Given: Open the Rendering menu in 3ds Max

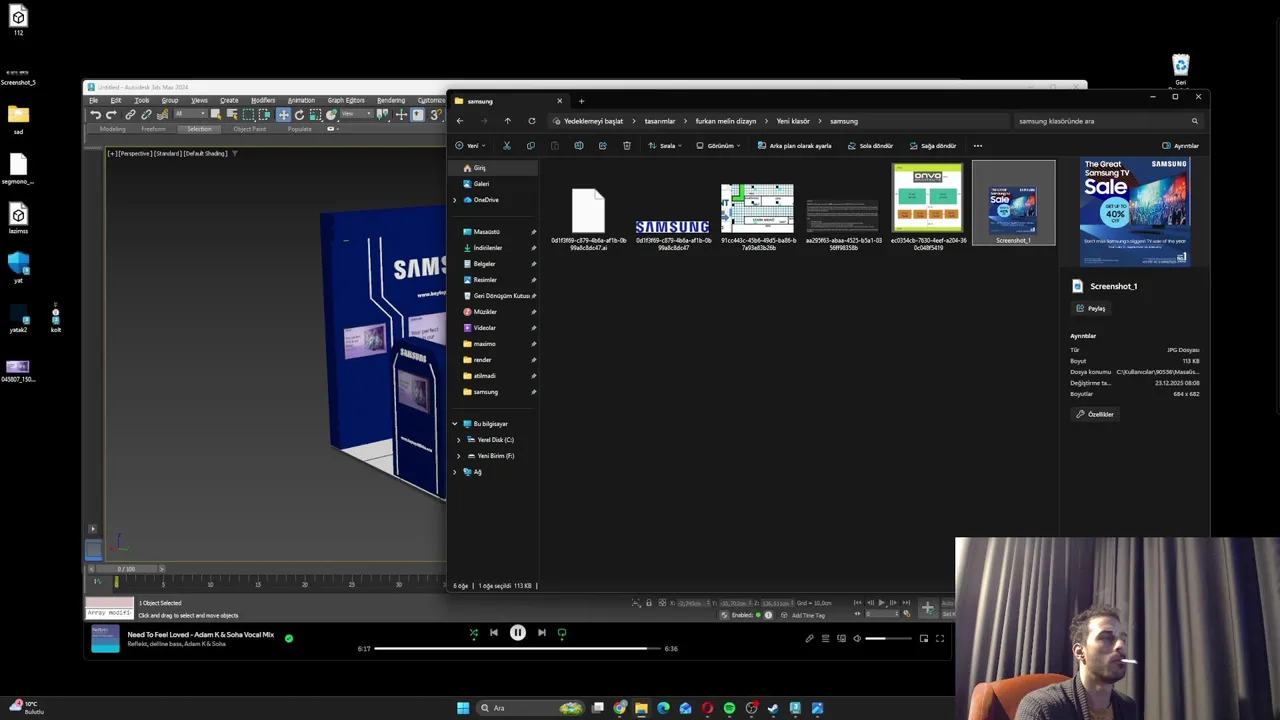Looking at the screenshot, I should [x=391, y=100].
